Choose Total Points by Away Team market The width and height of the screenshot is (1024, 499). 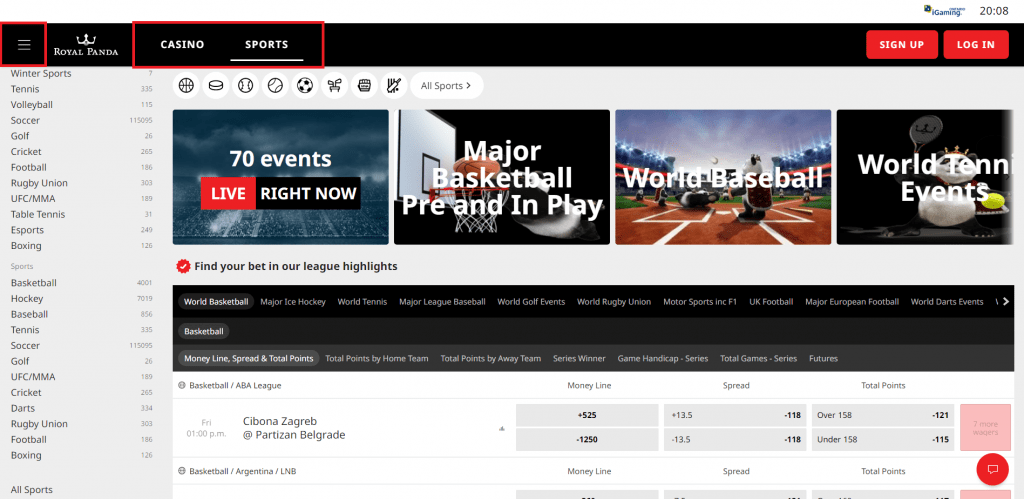(x=491, y=358)
